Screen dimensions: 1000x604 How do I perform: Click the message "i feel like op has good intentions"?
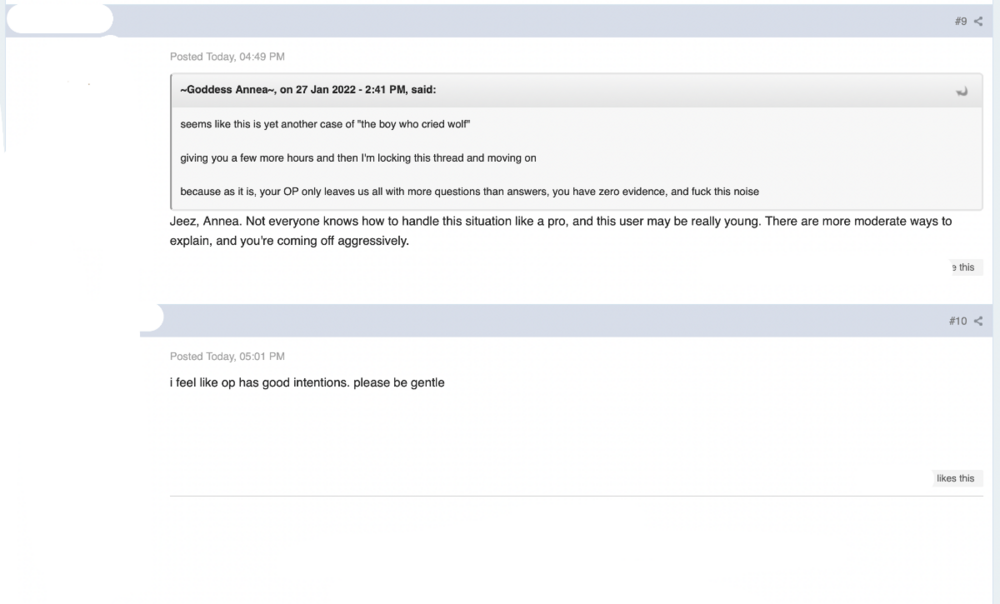[x=307, y=383]
